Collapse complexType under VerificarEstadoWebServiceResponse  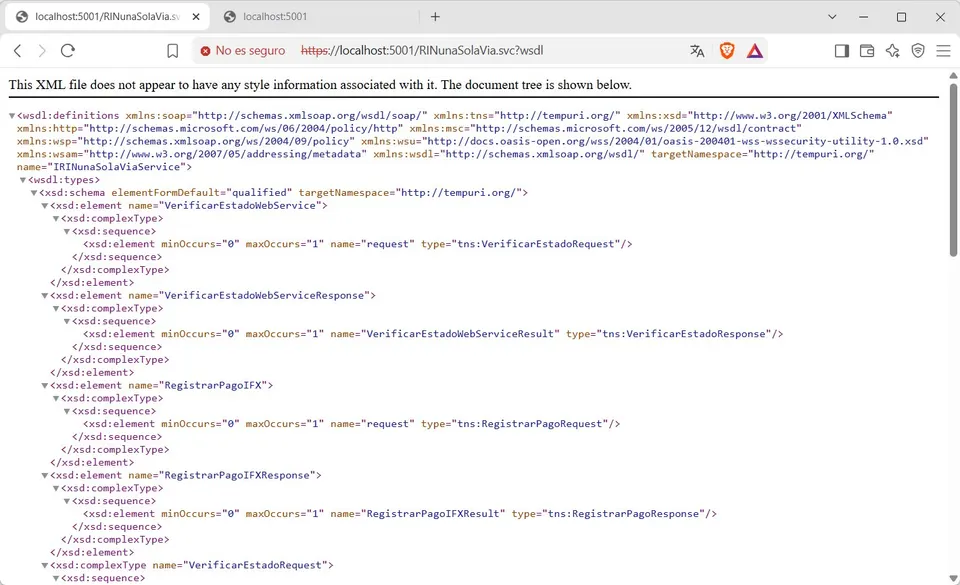click(56, 308)
